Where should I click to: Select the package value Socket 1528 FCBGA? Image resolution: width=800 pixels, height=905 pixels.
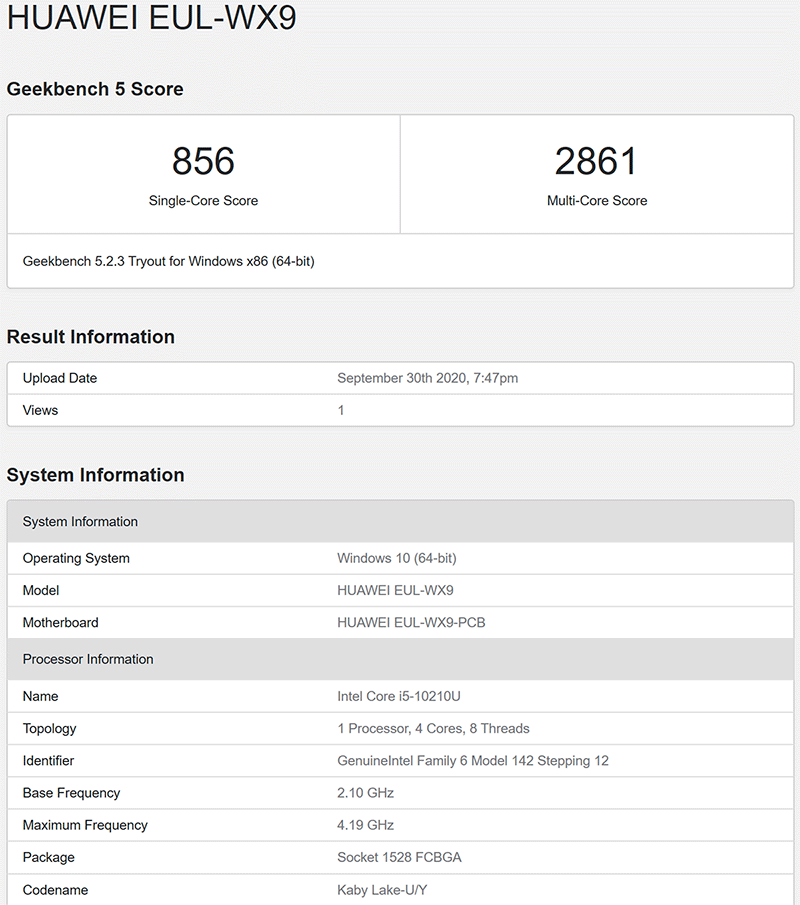pos(399,858)
